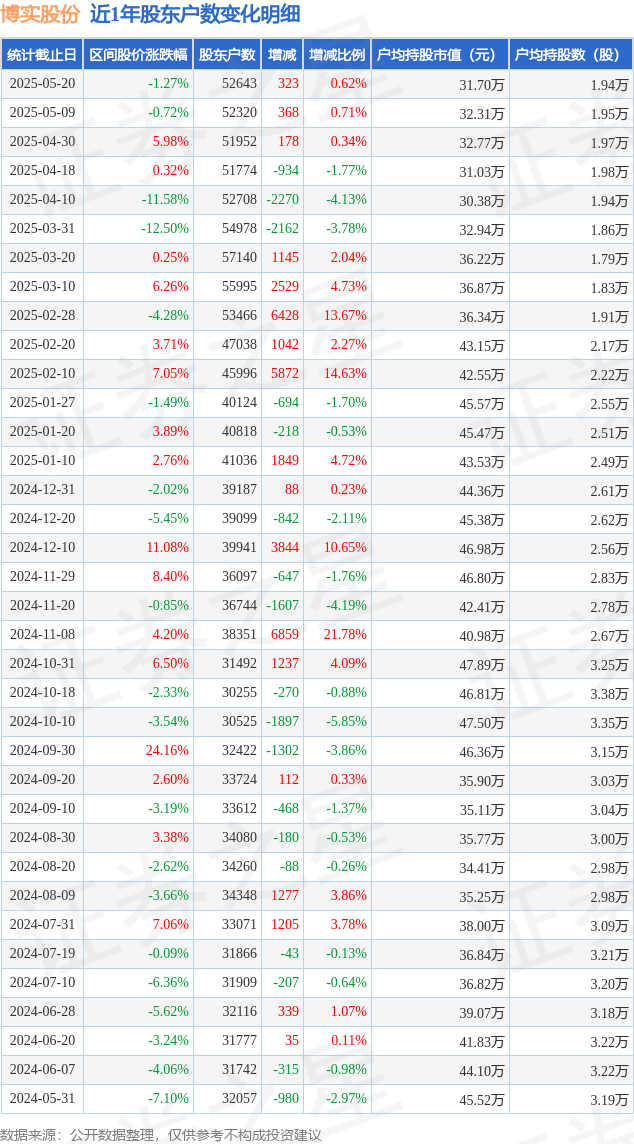The height and width of the screenshot is (1144, 634).
Task: Select the 统计截止日 column header
Action: coord(42,55)
